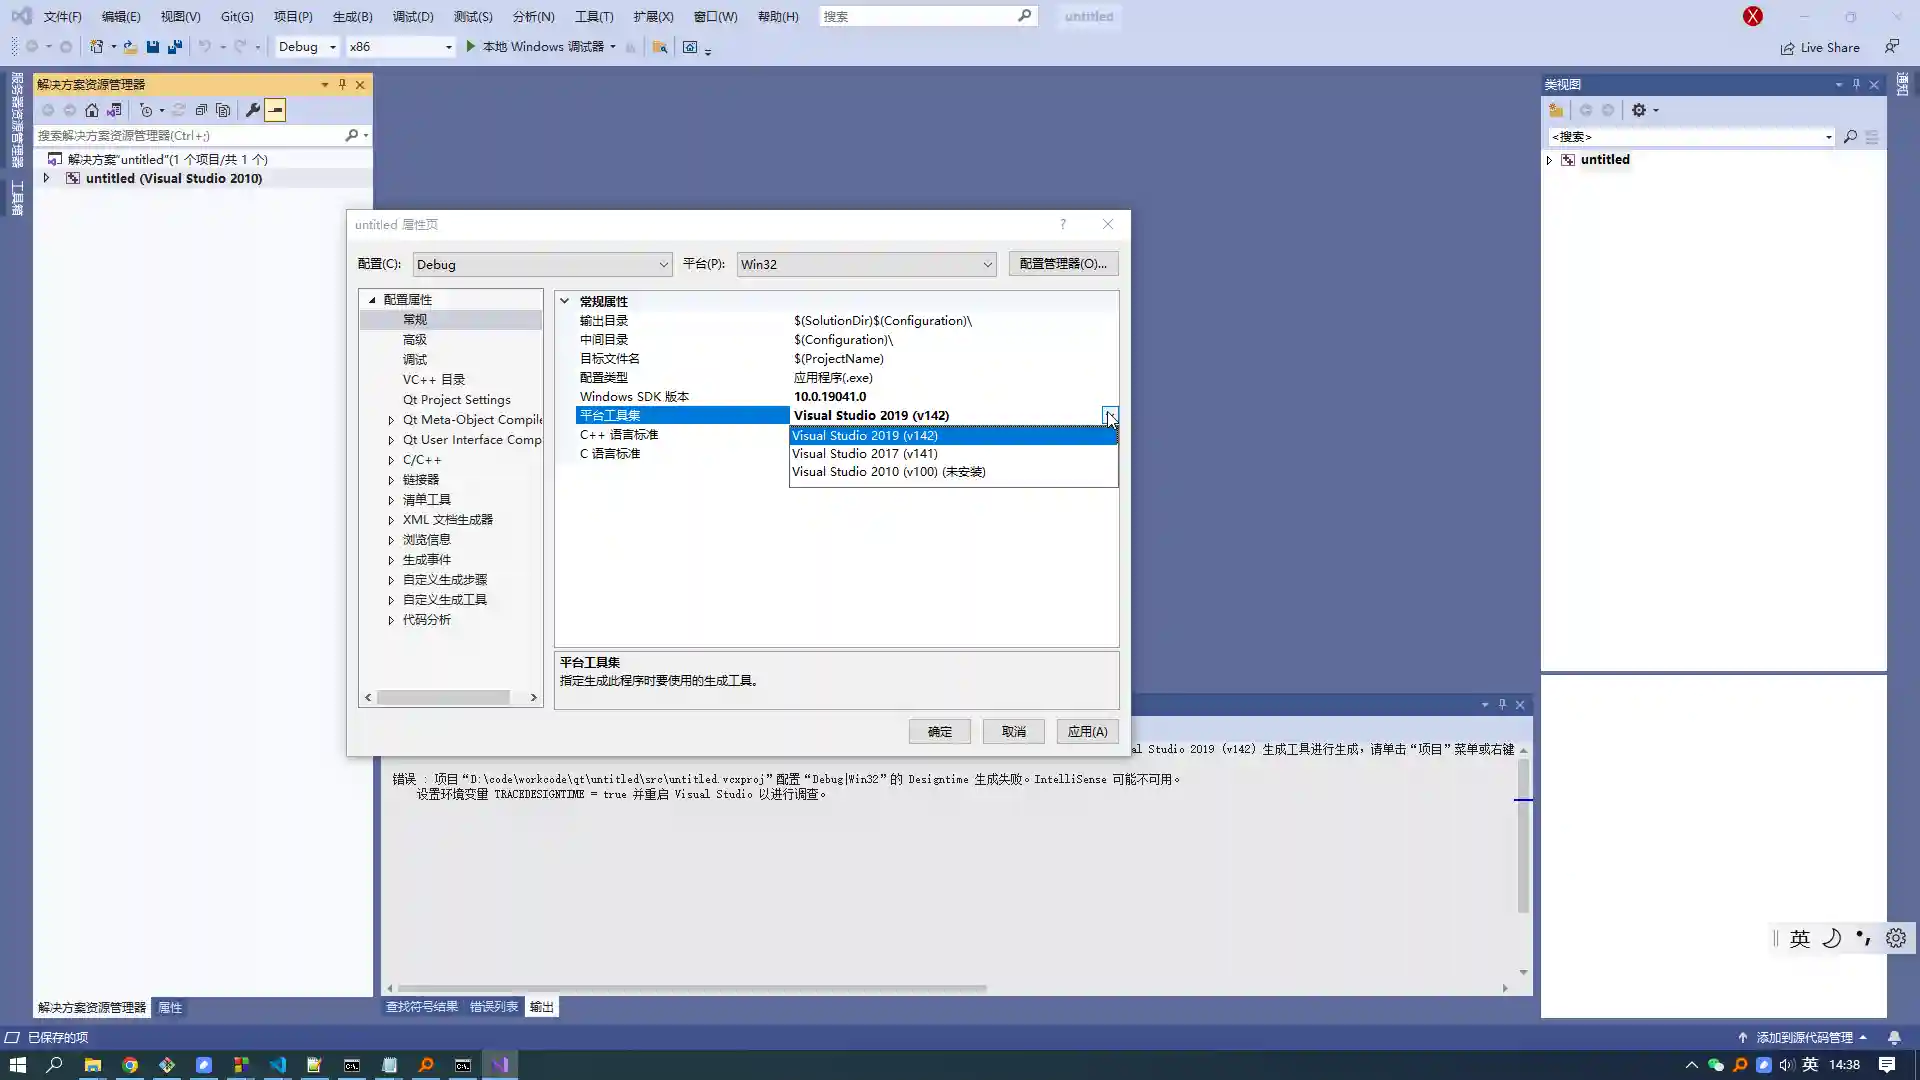This screenshot has height=1080, width=1920.
Task: Click the search magnifier in the title bar search box
Action: tap(1024, 16)
